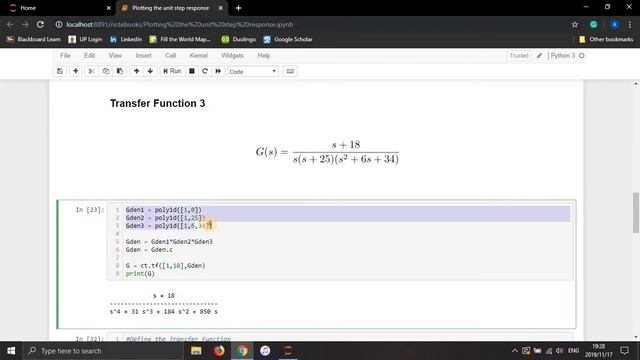This screenshot has width=640, height=360.
Task: Move selected cell up arrow
Action: 136,71
